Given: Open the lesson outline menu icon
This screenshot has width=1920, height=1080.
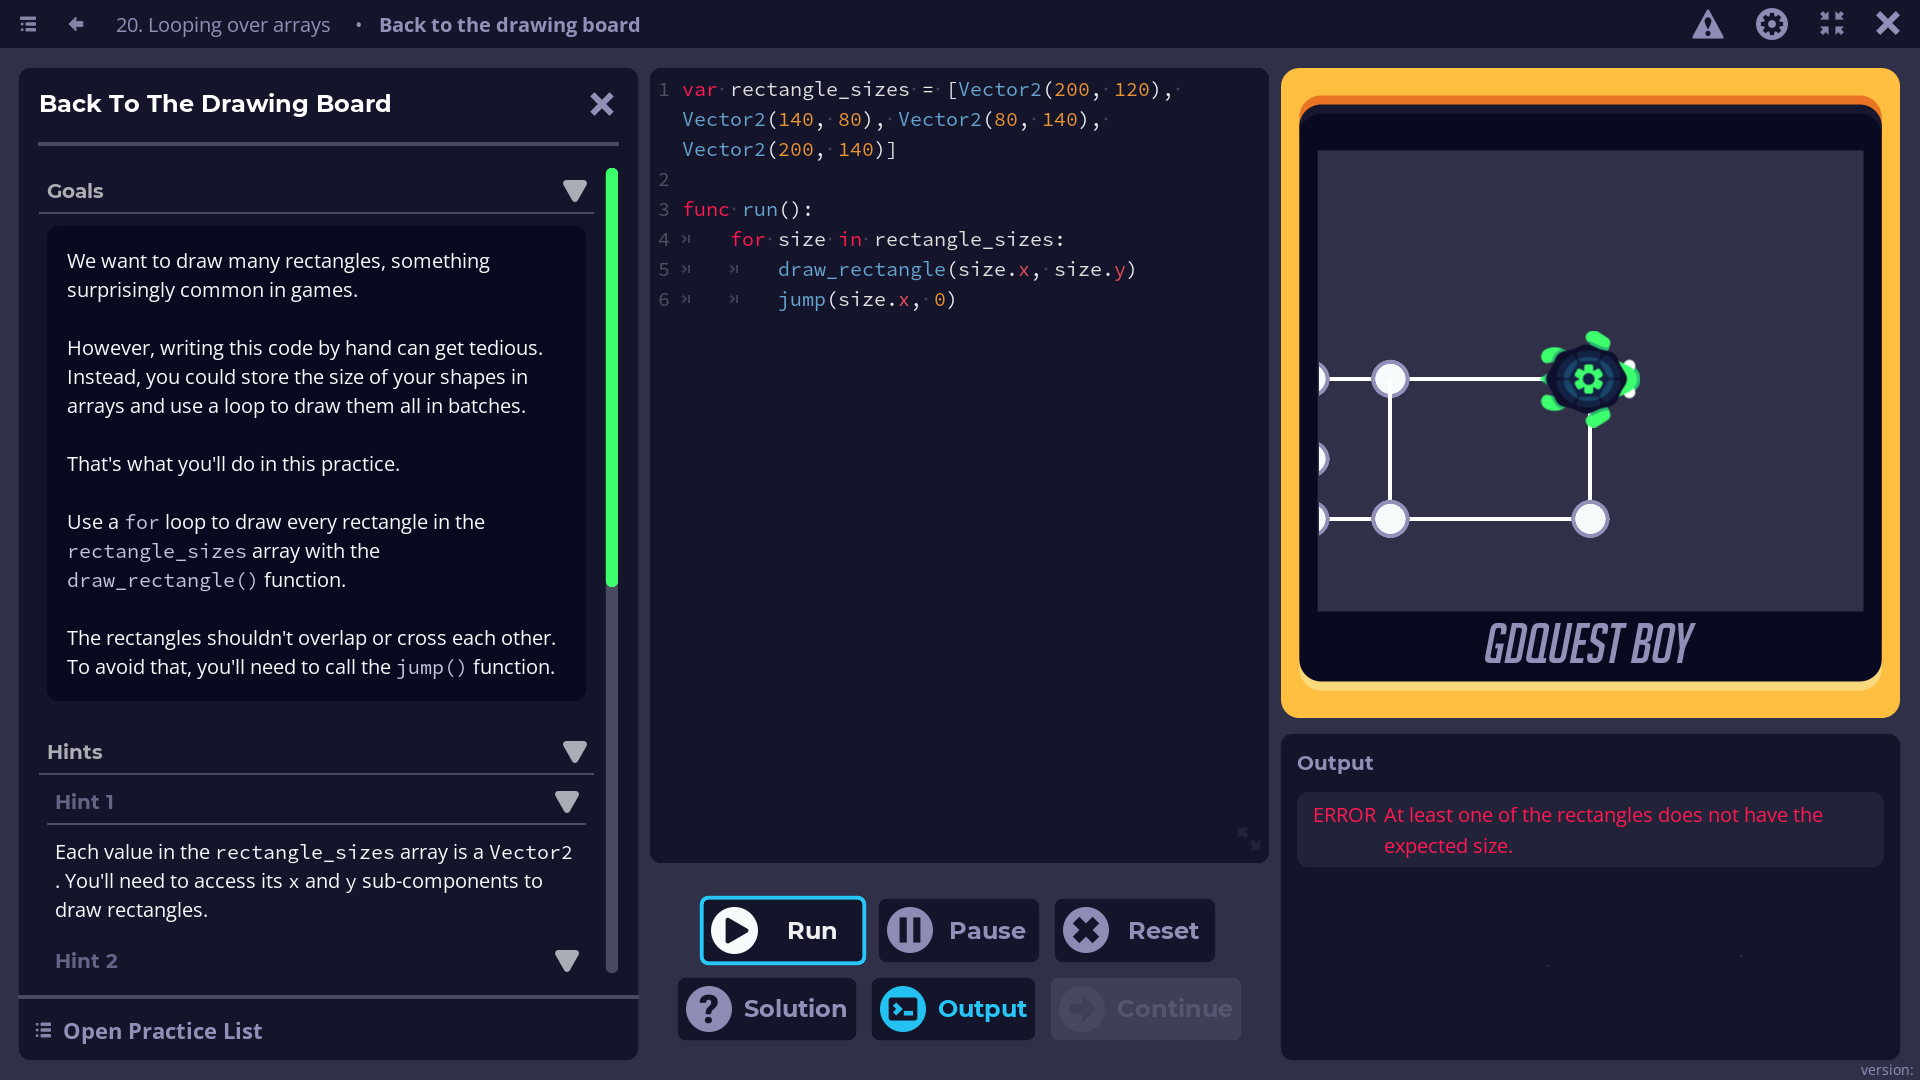Looking at the screenshot, I should pyautogui.click(x=28, y=24).
